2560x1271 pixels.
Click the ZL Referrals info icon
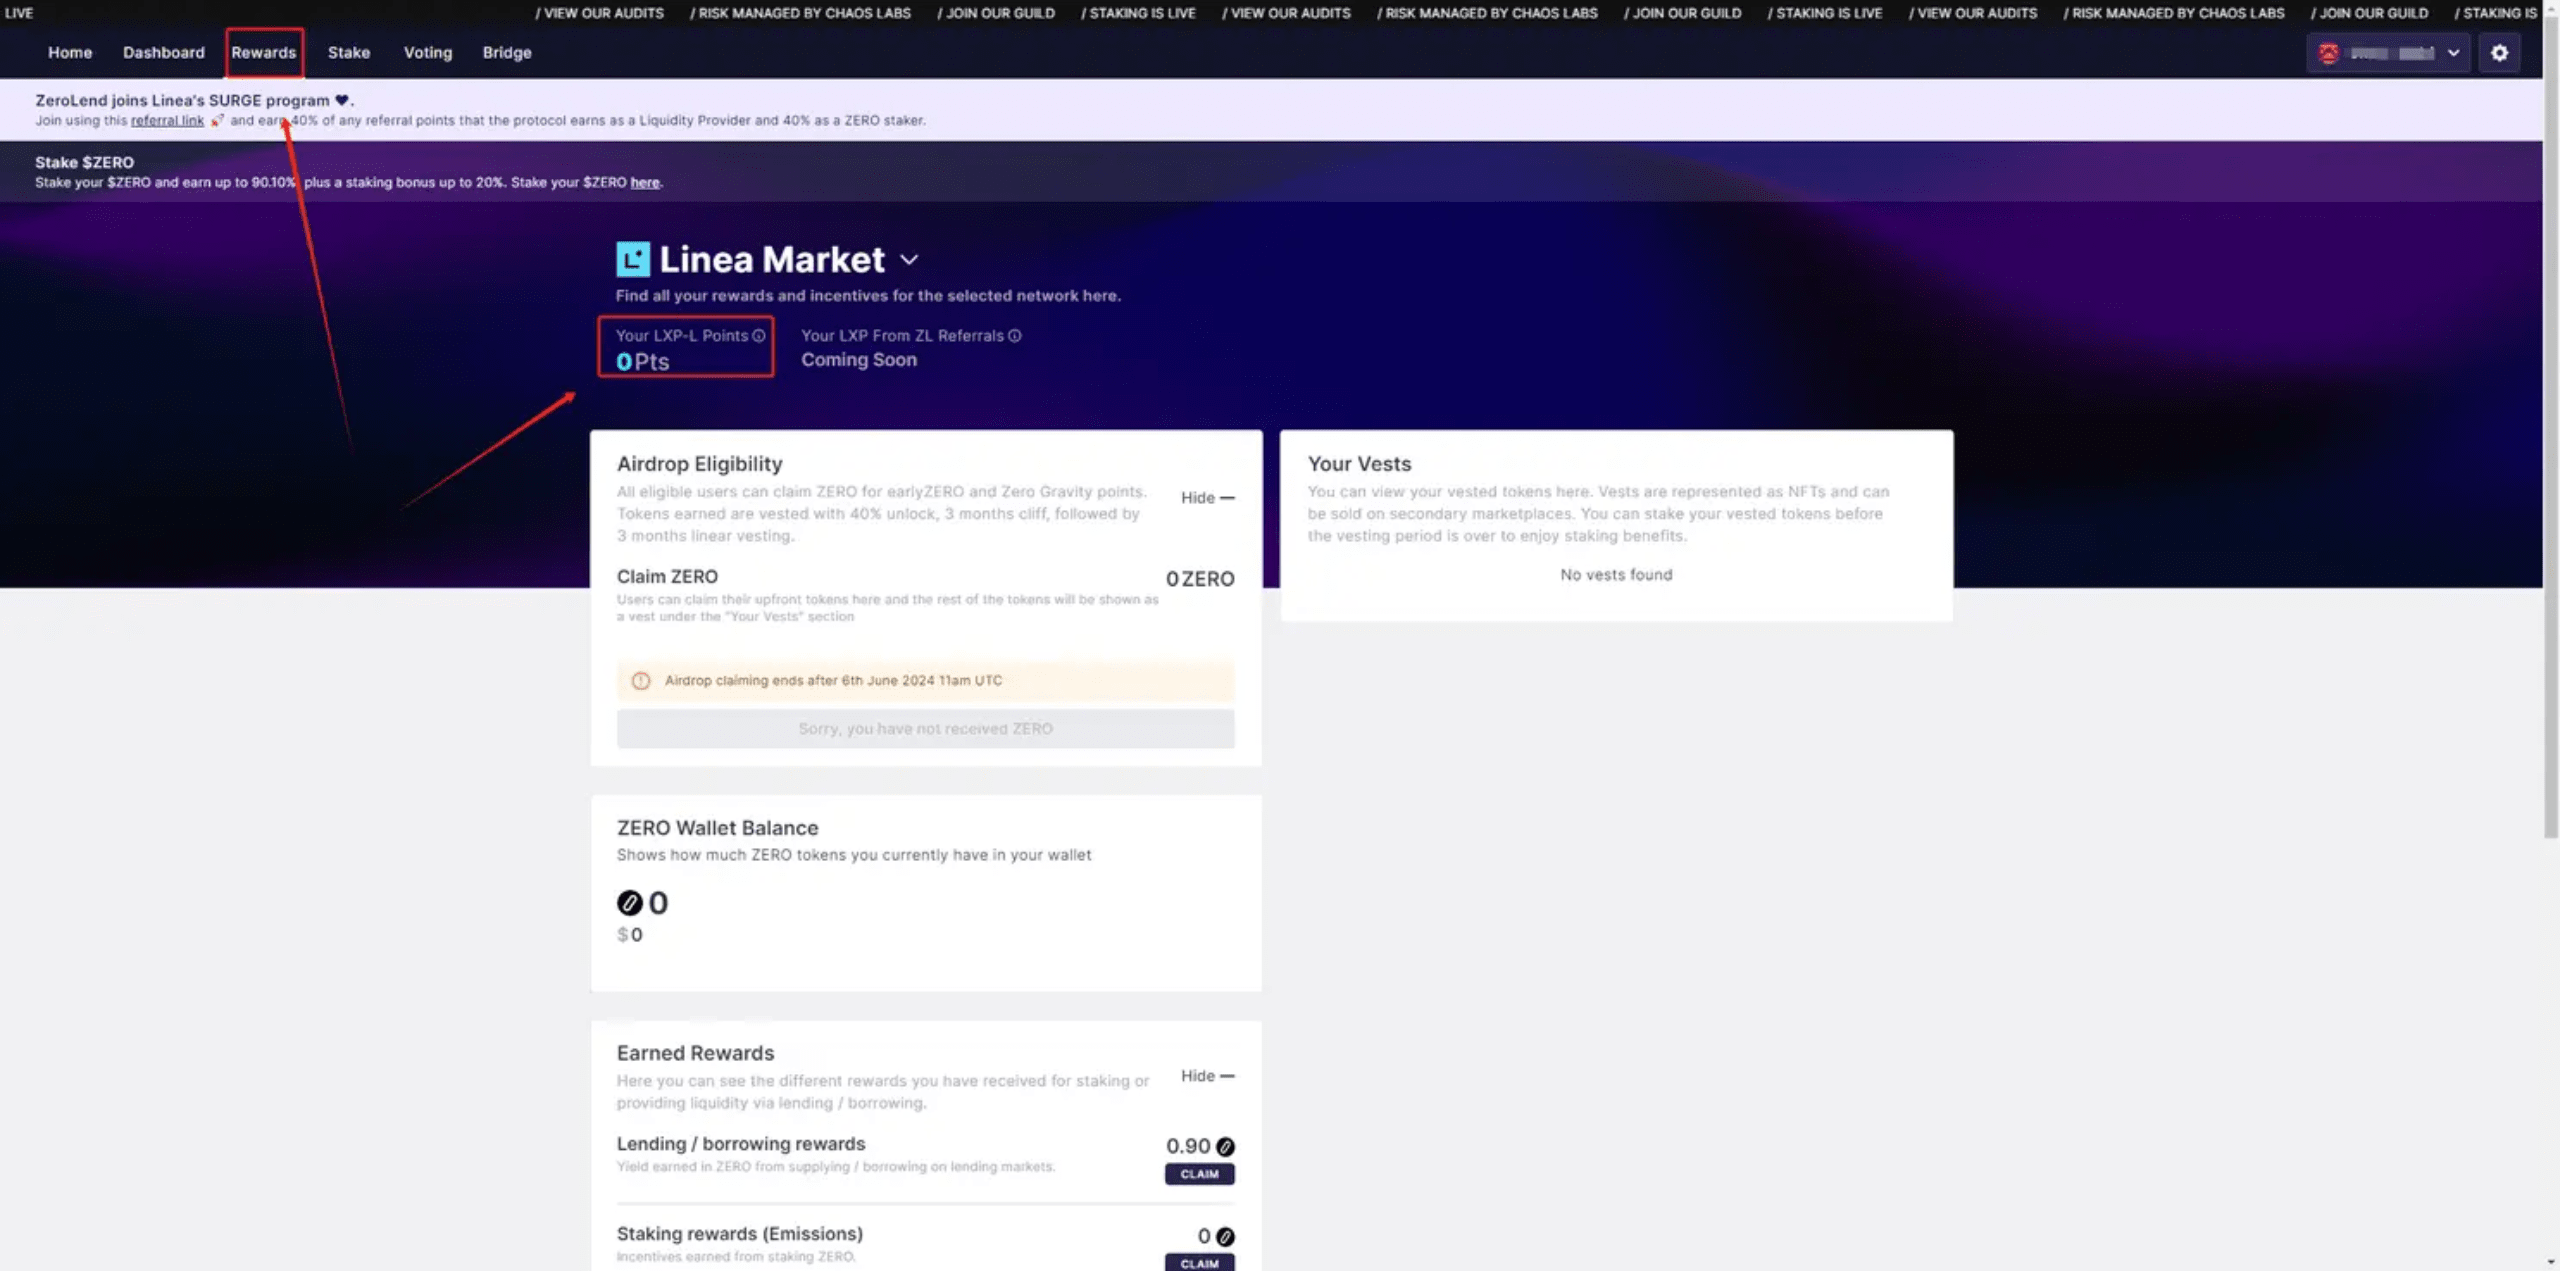(x=1015, y=336)
